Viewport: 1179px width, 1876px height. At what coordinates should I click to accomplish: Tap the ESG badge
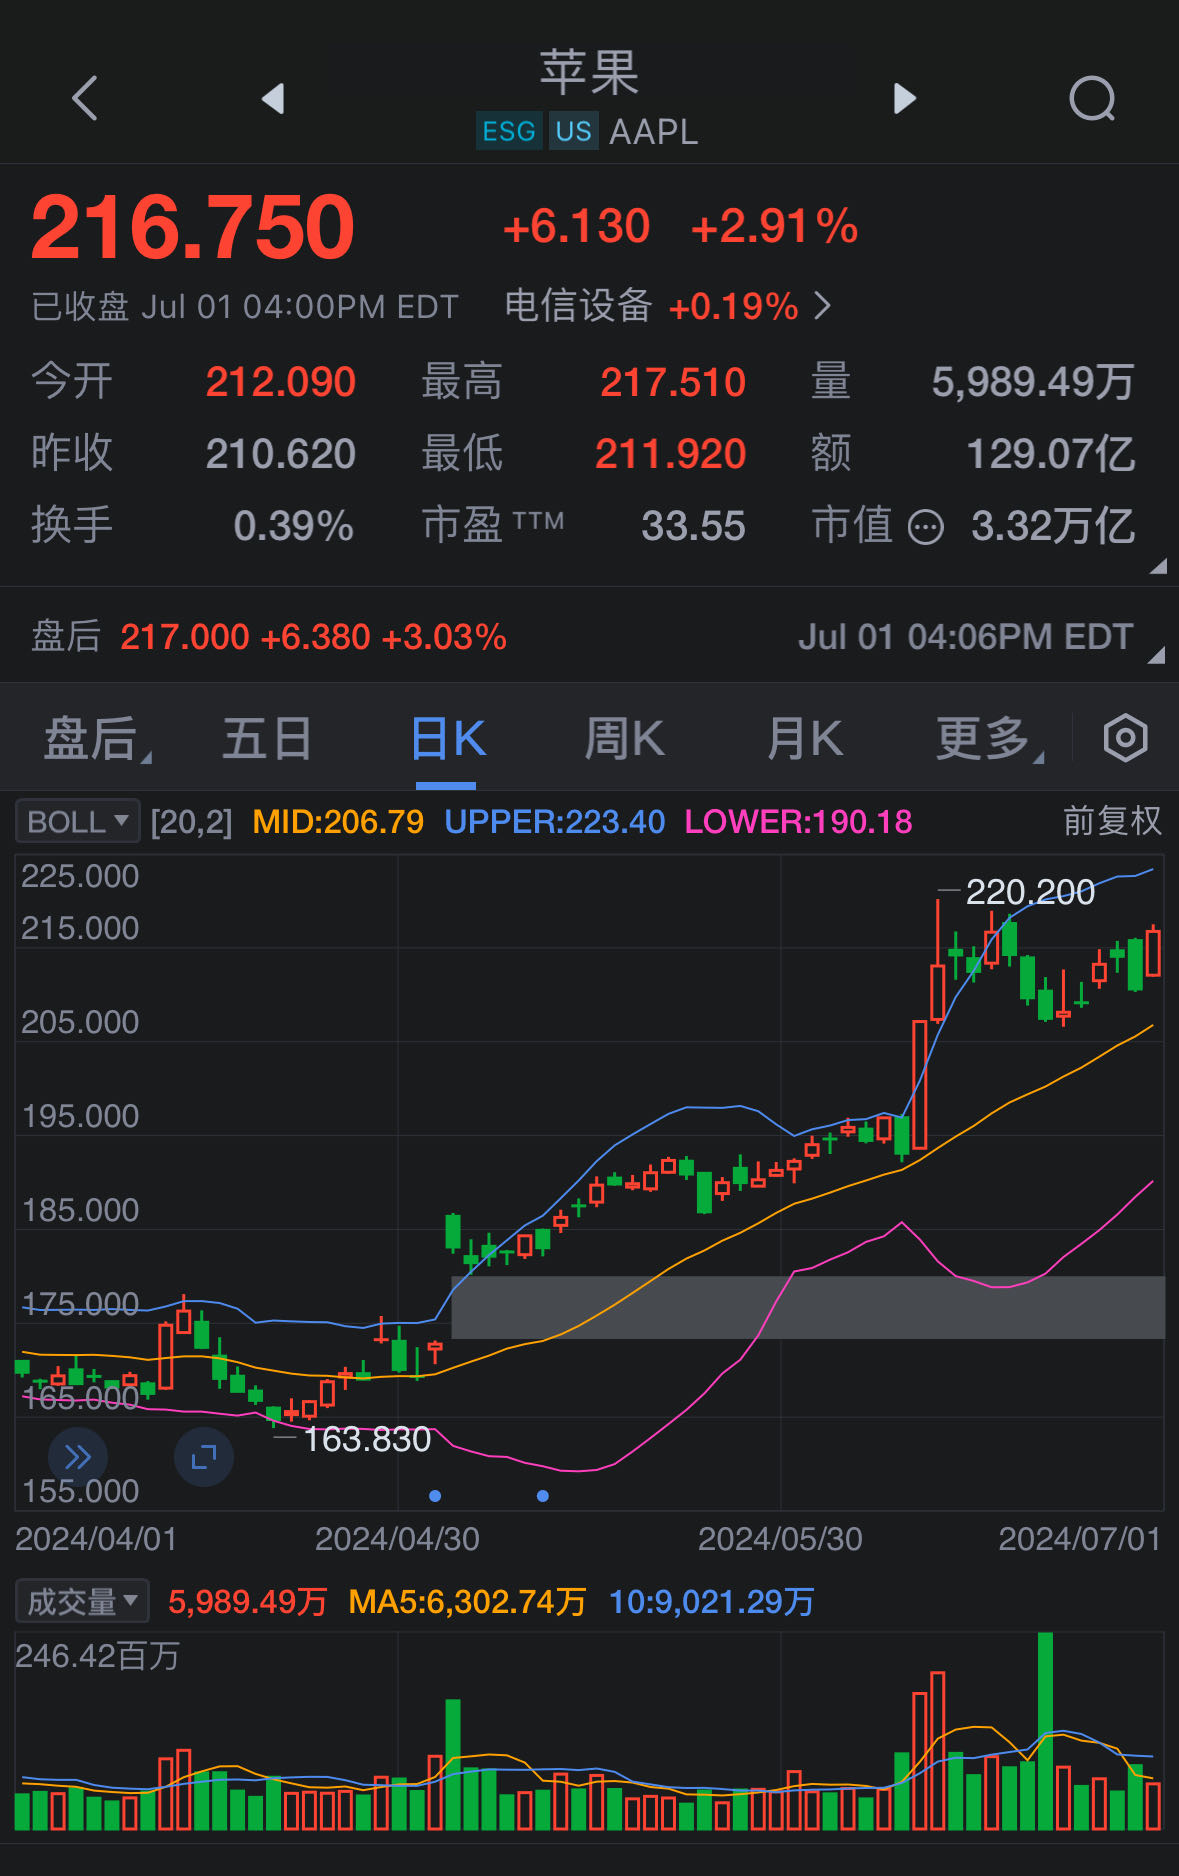pyautogui.click(x=509, y=131)
